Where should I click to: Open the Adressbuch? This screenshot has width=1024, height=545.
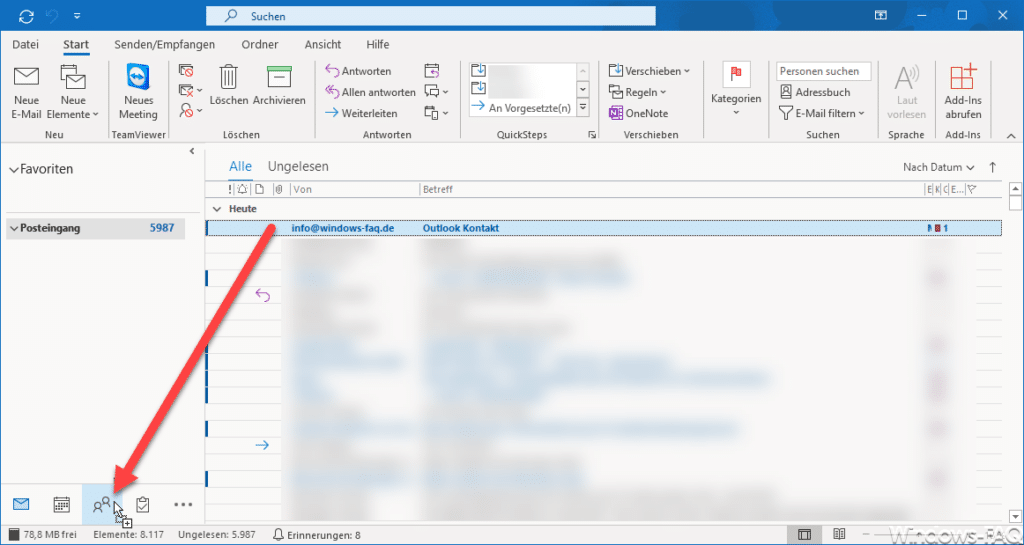coord(815,92)
